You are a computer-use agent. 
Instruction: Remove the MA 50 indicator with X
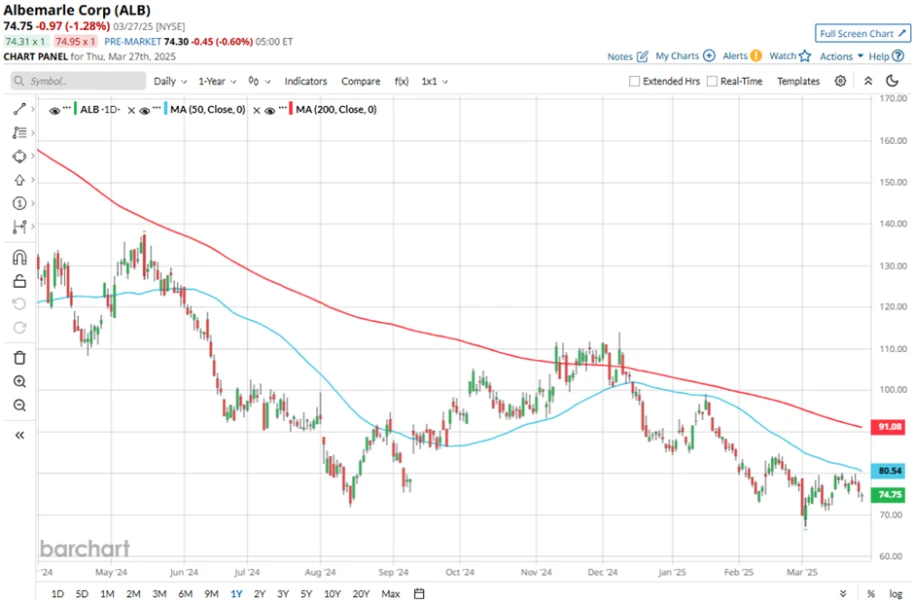(256, 110)
